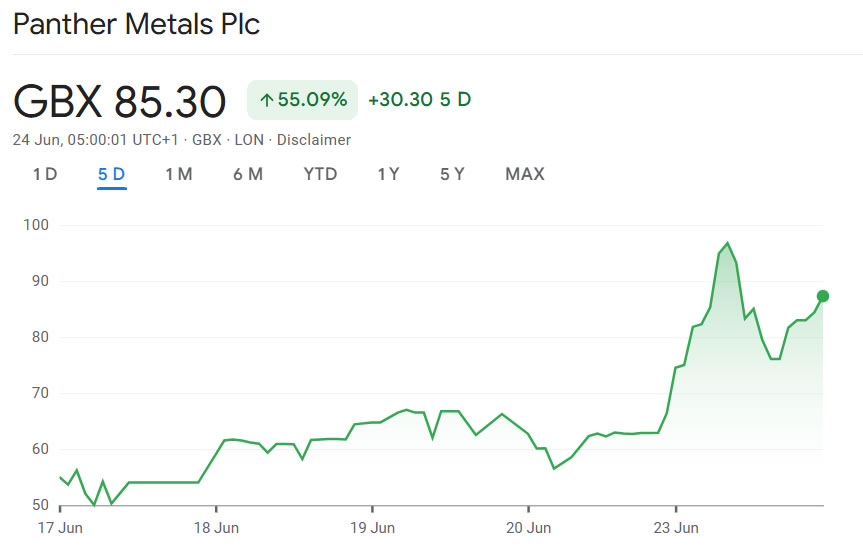Click the 55.09% change badge
The width and height of the screenshot is (863, 554).
pos(302,100)
